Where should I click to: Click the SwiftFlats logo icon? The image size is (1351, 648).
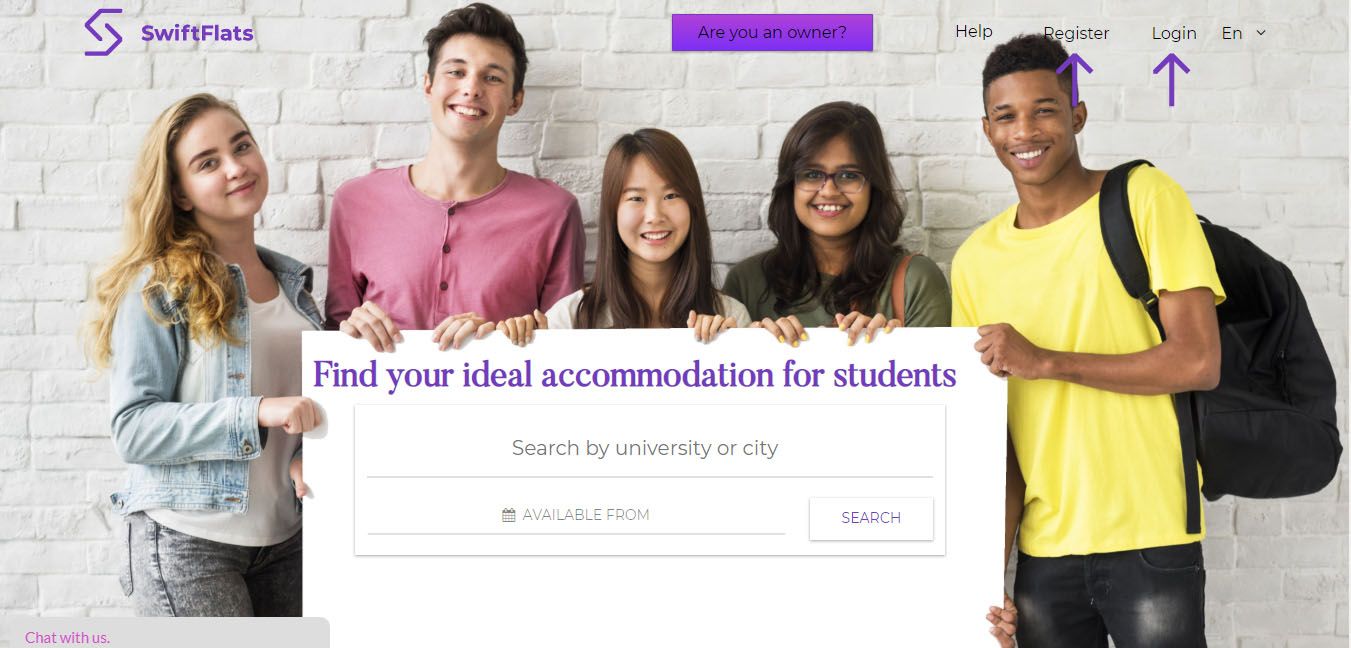[104, 32]
